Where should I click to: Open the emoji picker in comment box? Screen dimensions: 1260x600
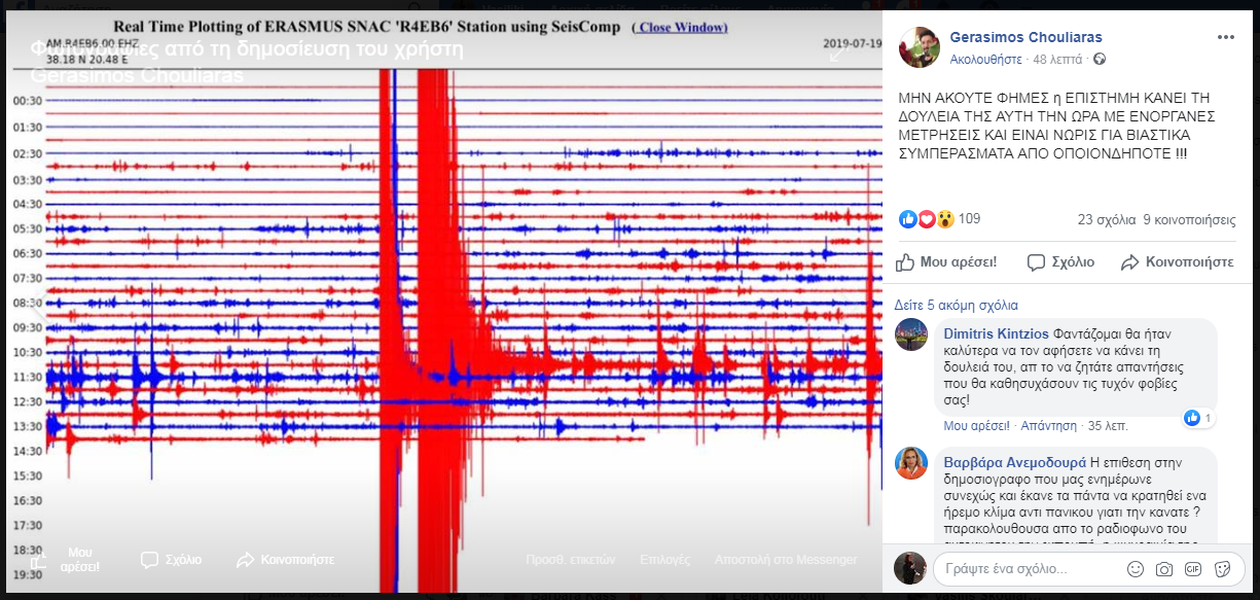tap(1135, 569)
